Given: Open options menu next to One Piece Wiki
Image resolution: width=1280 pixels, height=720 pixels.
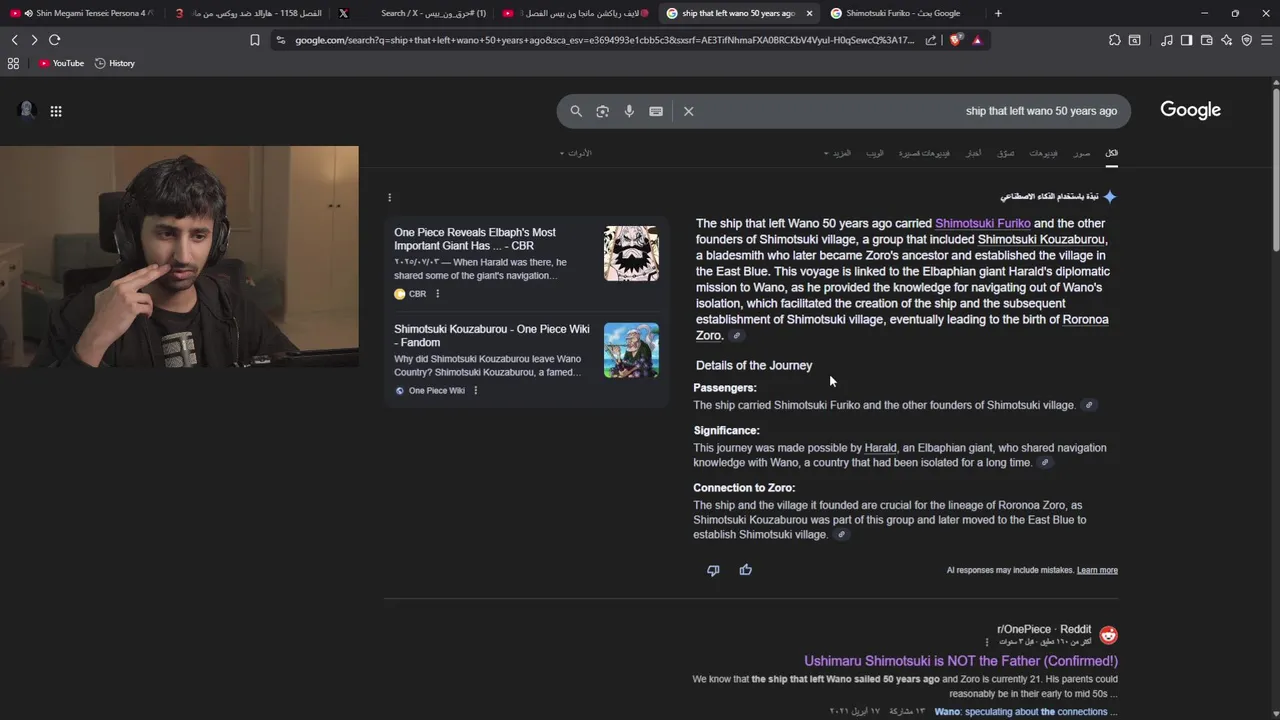Looking at the screenshot, I should [475, 390].
